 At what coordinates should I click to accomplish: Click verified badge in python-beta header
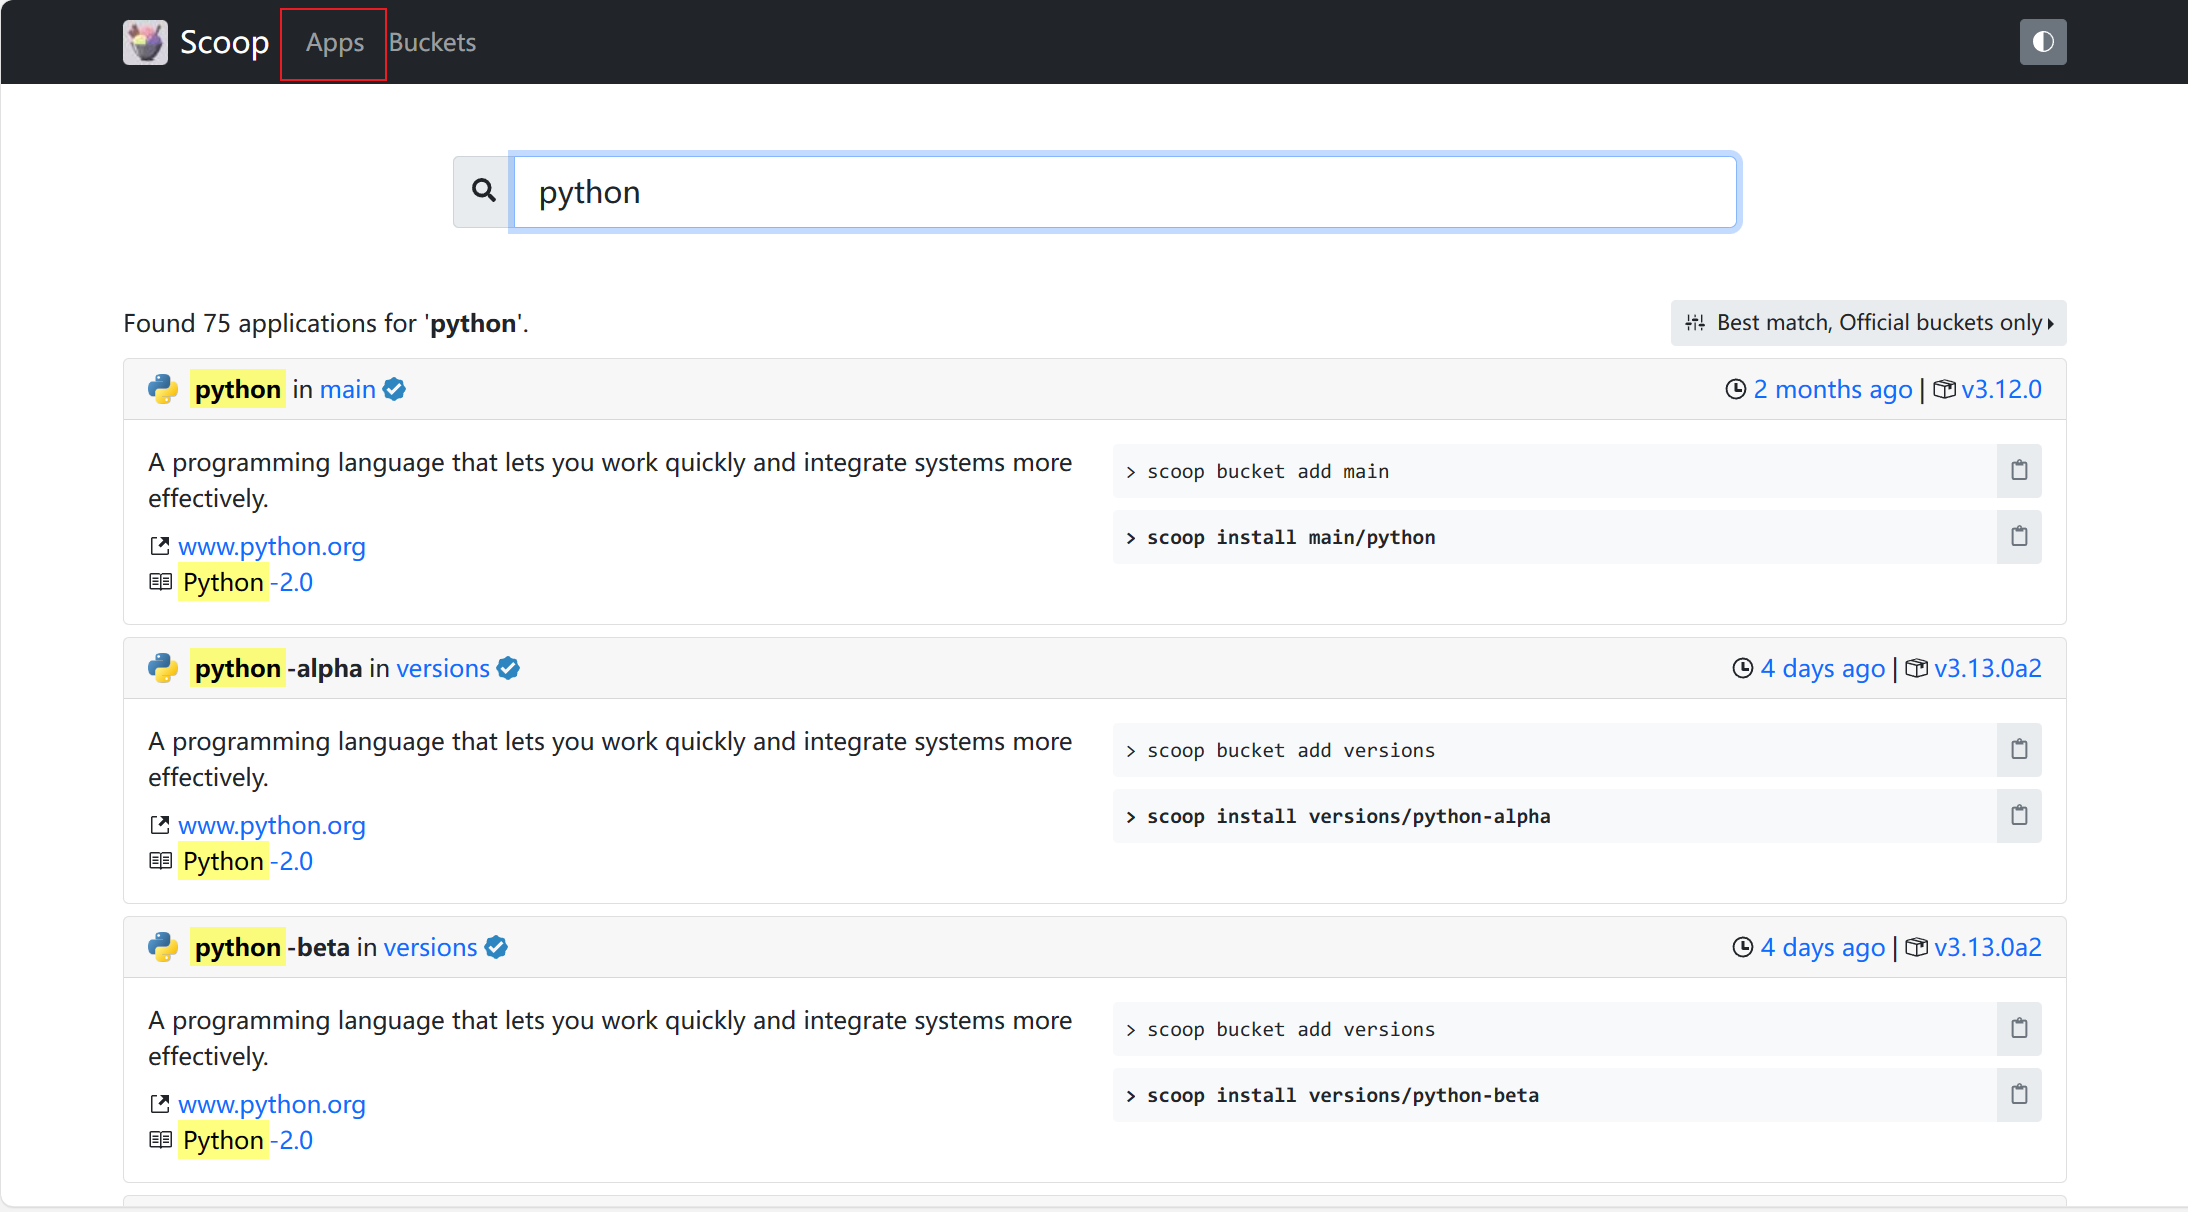click(x=496, y=947)
